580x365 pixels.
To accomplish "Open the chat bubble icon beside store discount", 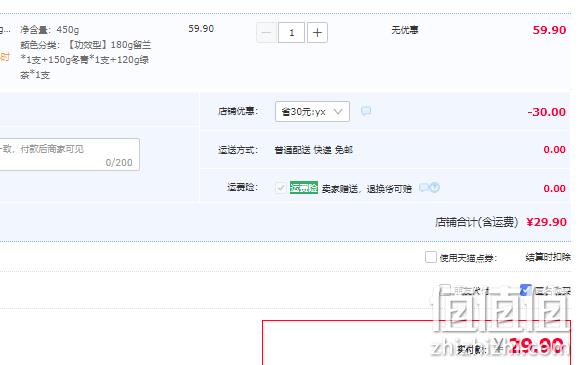I will pyautogui.click(x=366, y=111).
